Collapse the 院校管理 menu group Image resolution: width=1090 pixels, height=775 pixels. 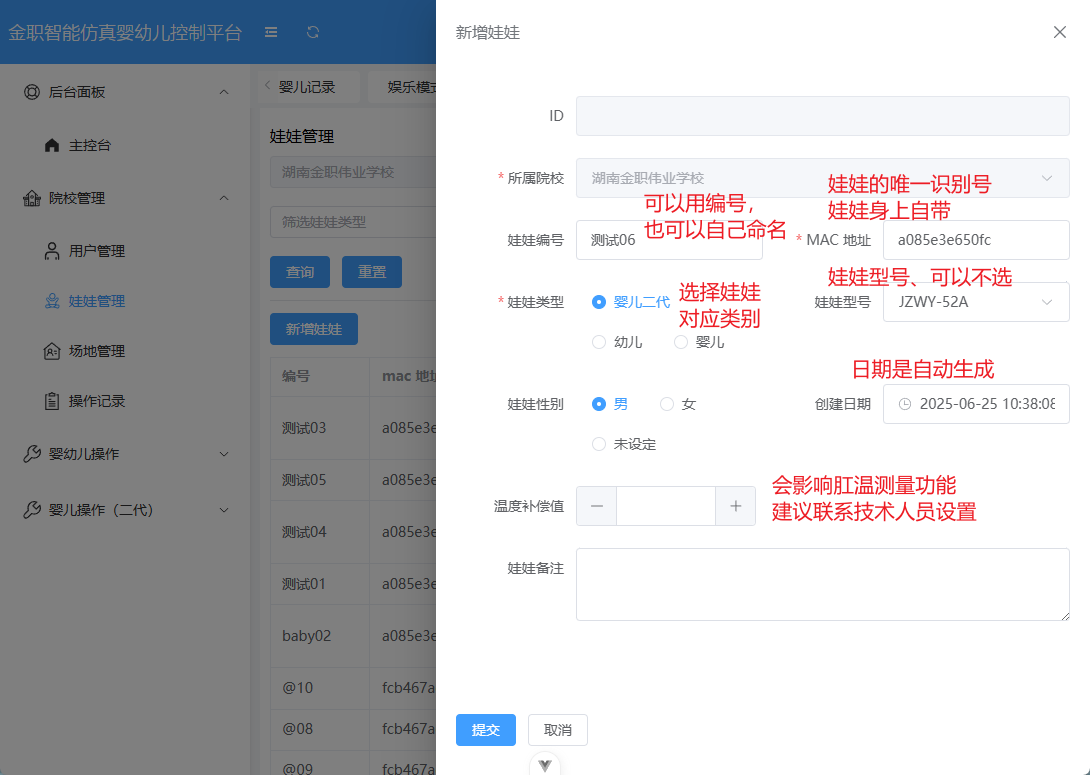click(224, 198)
